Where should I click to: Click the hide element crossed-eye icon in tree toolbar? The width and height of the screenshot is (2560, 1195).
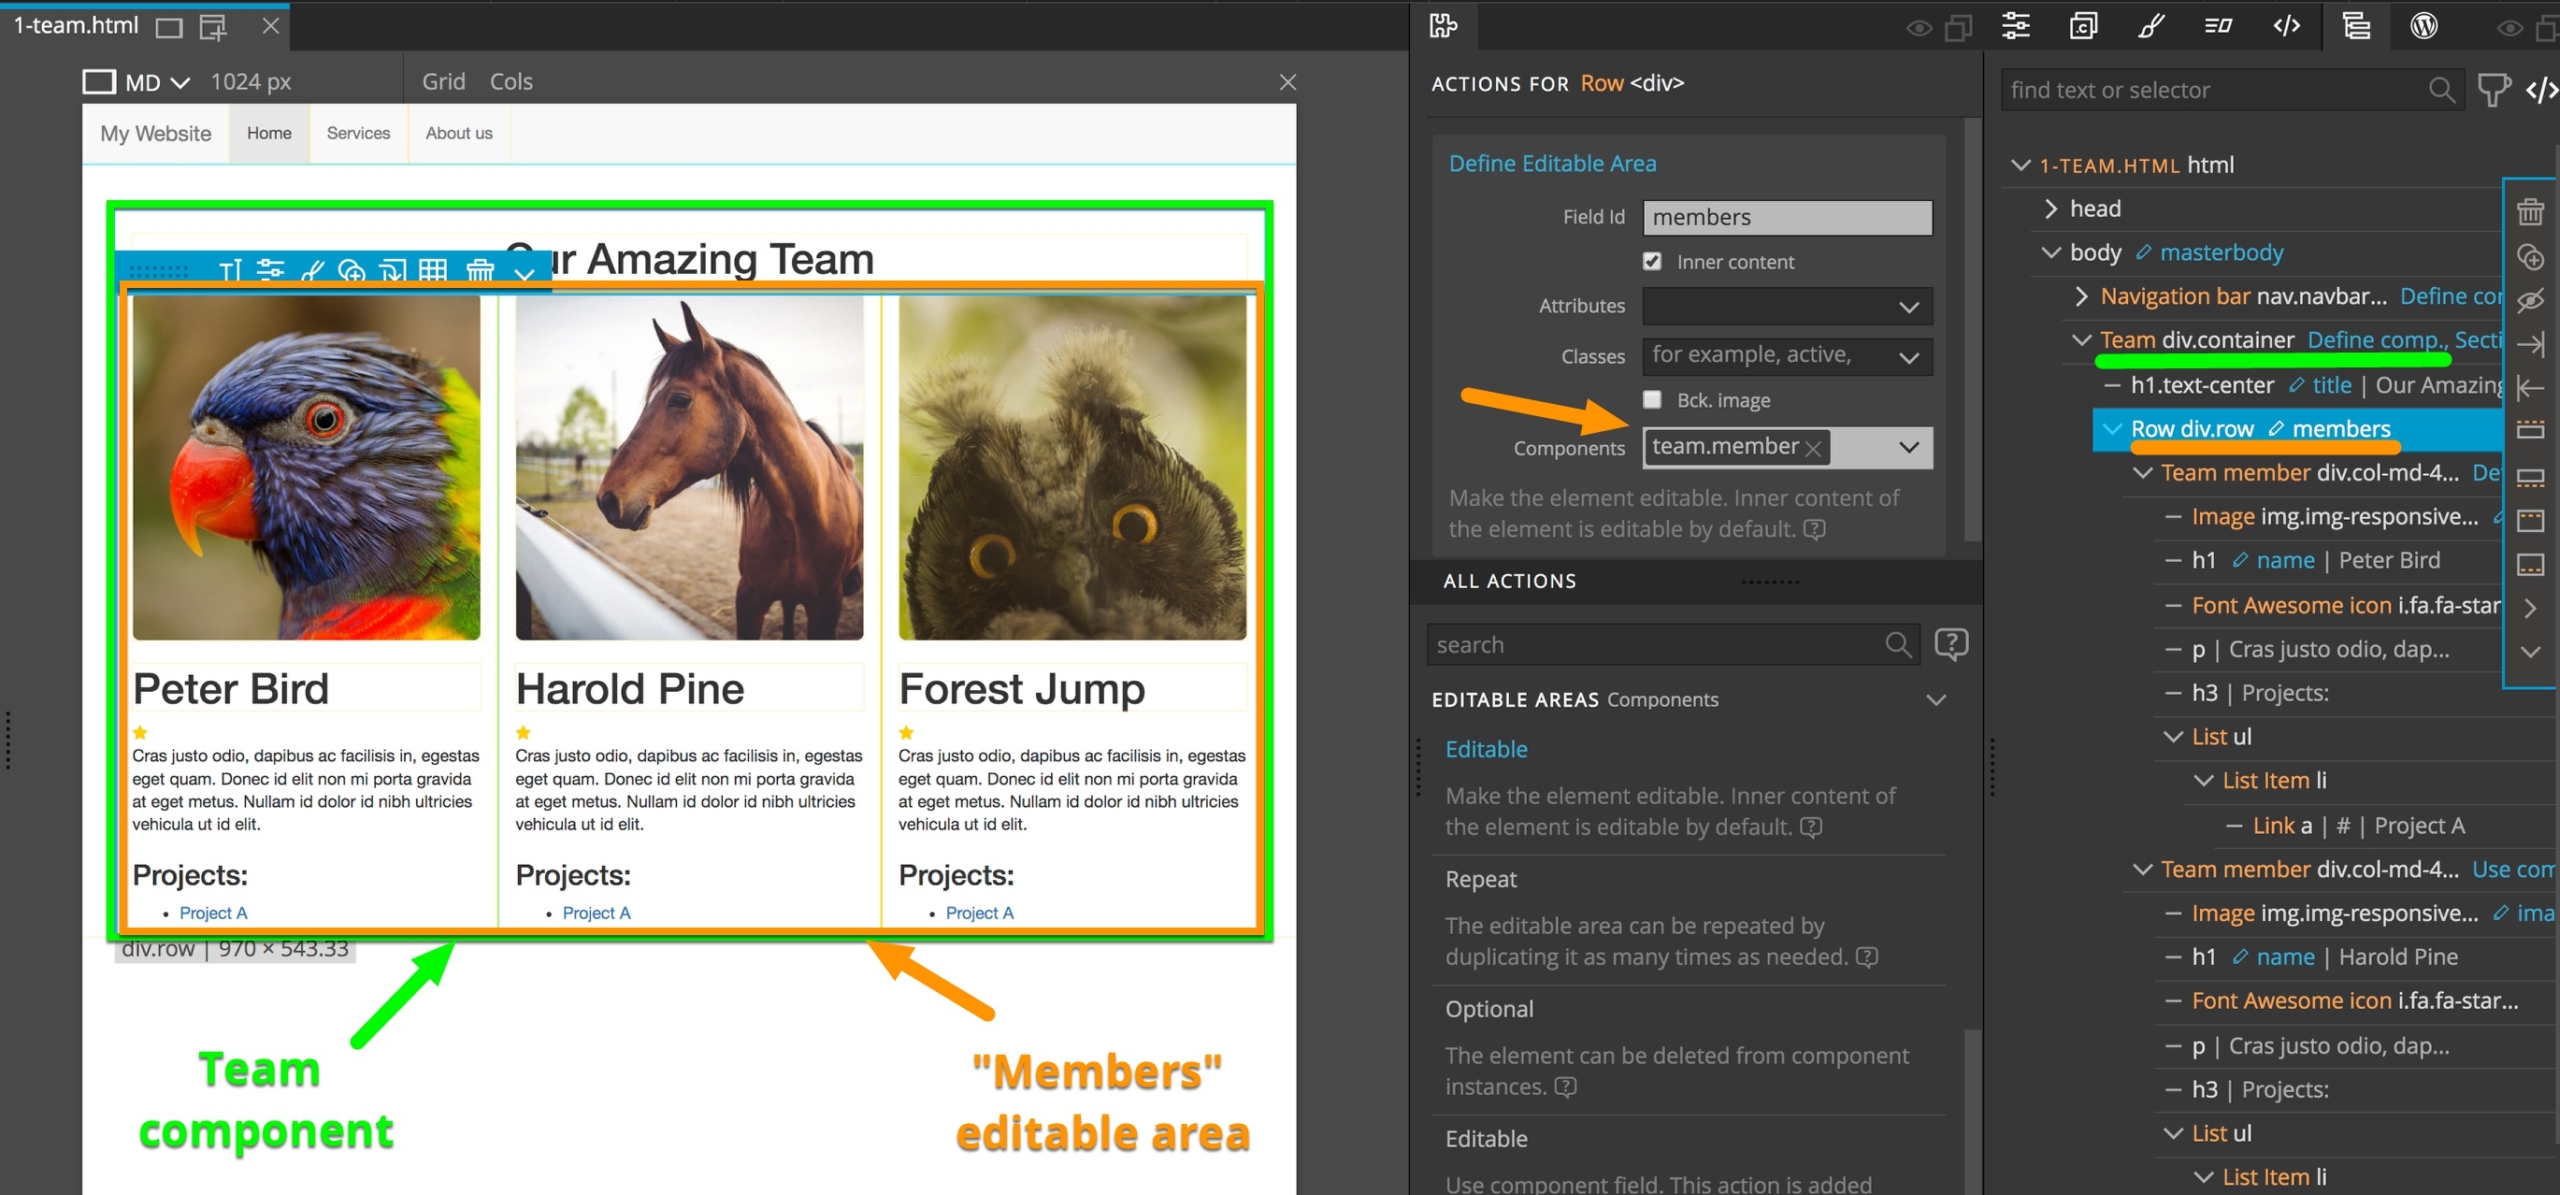pos(2531,300)
